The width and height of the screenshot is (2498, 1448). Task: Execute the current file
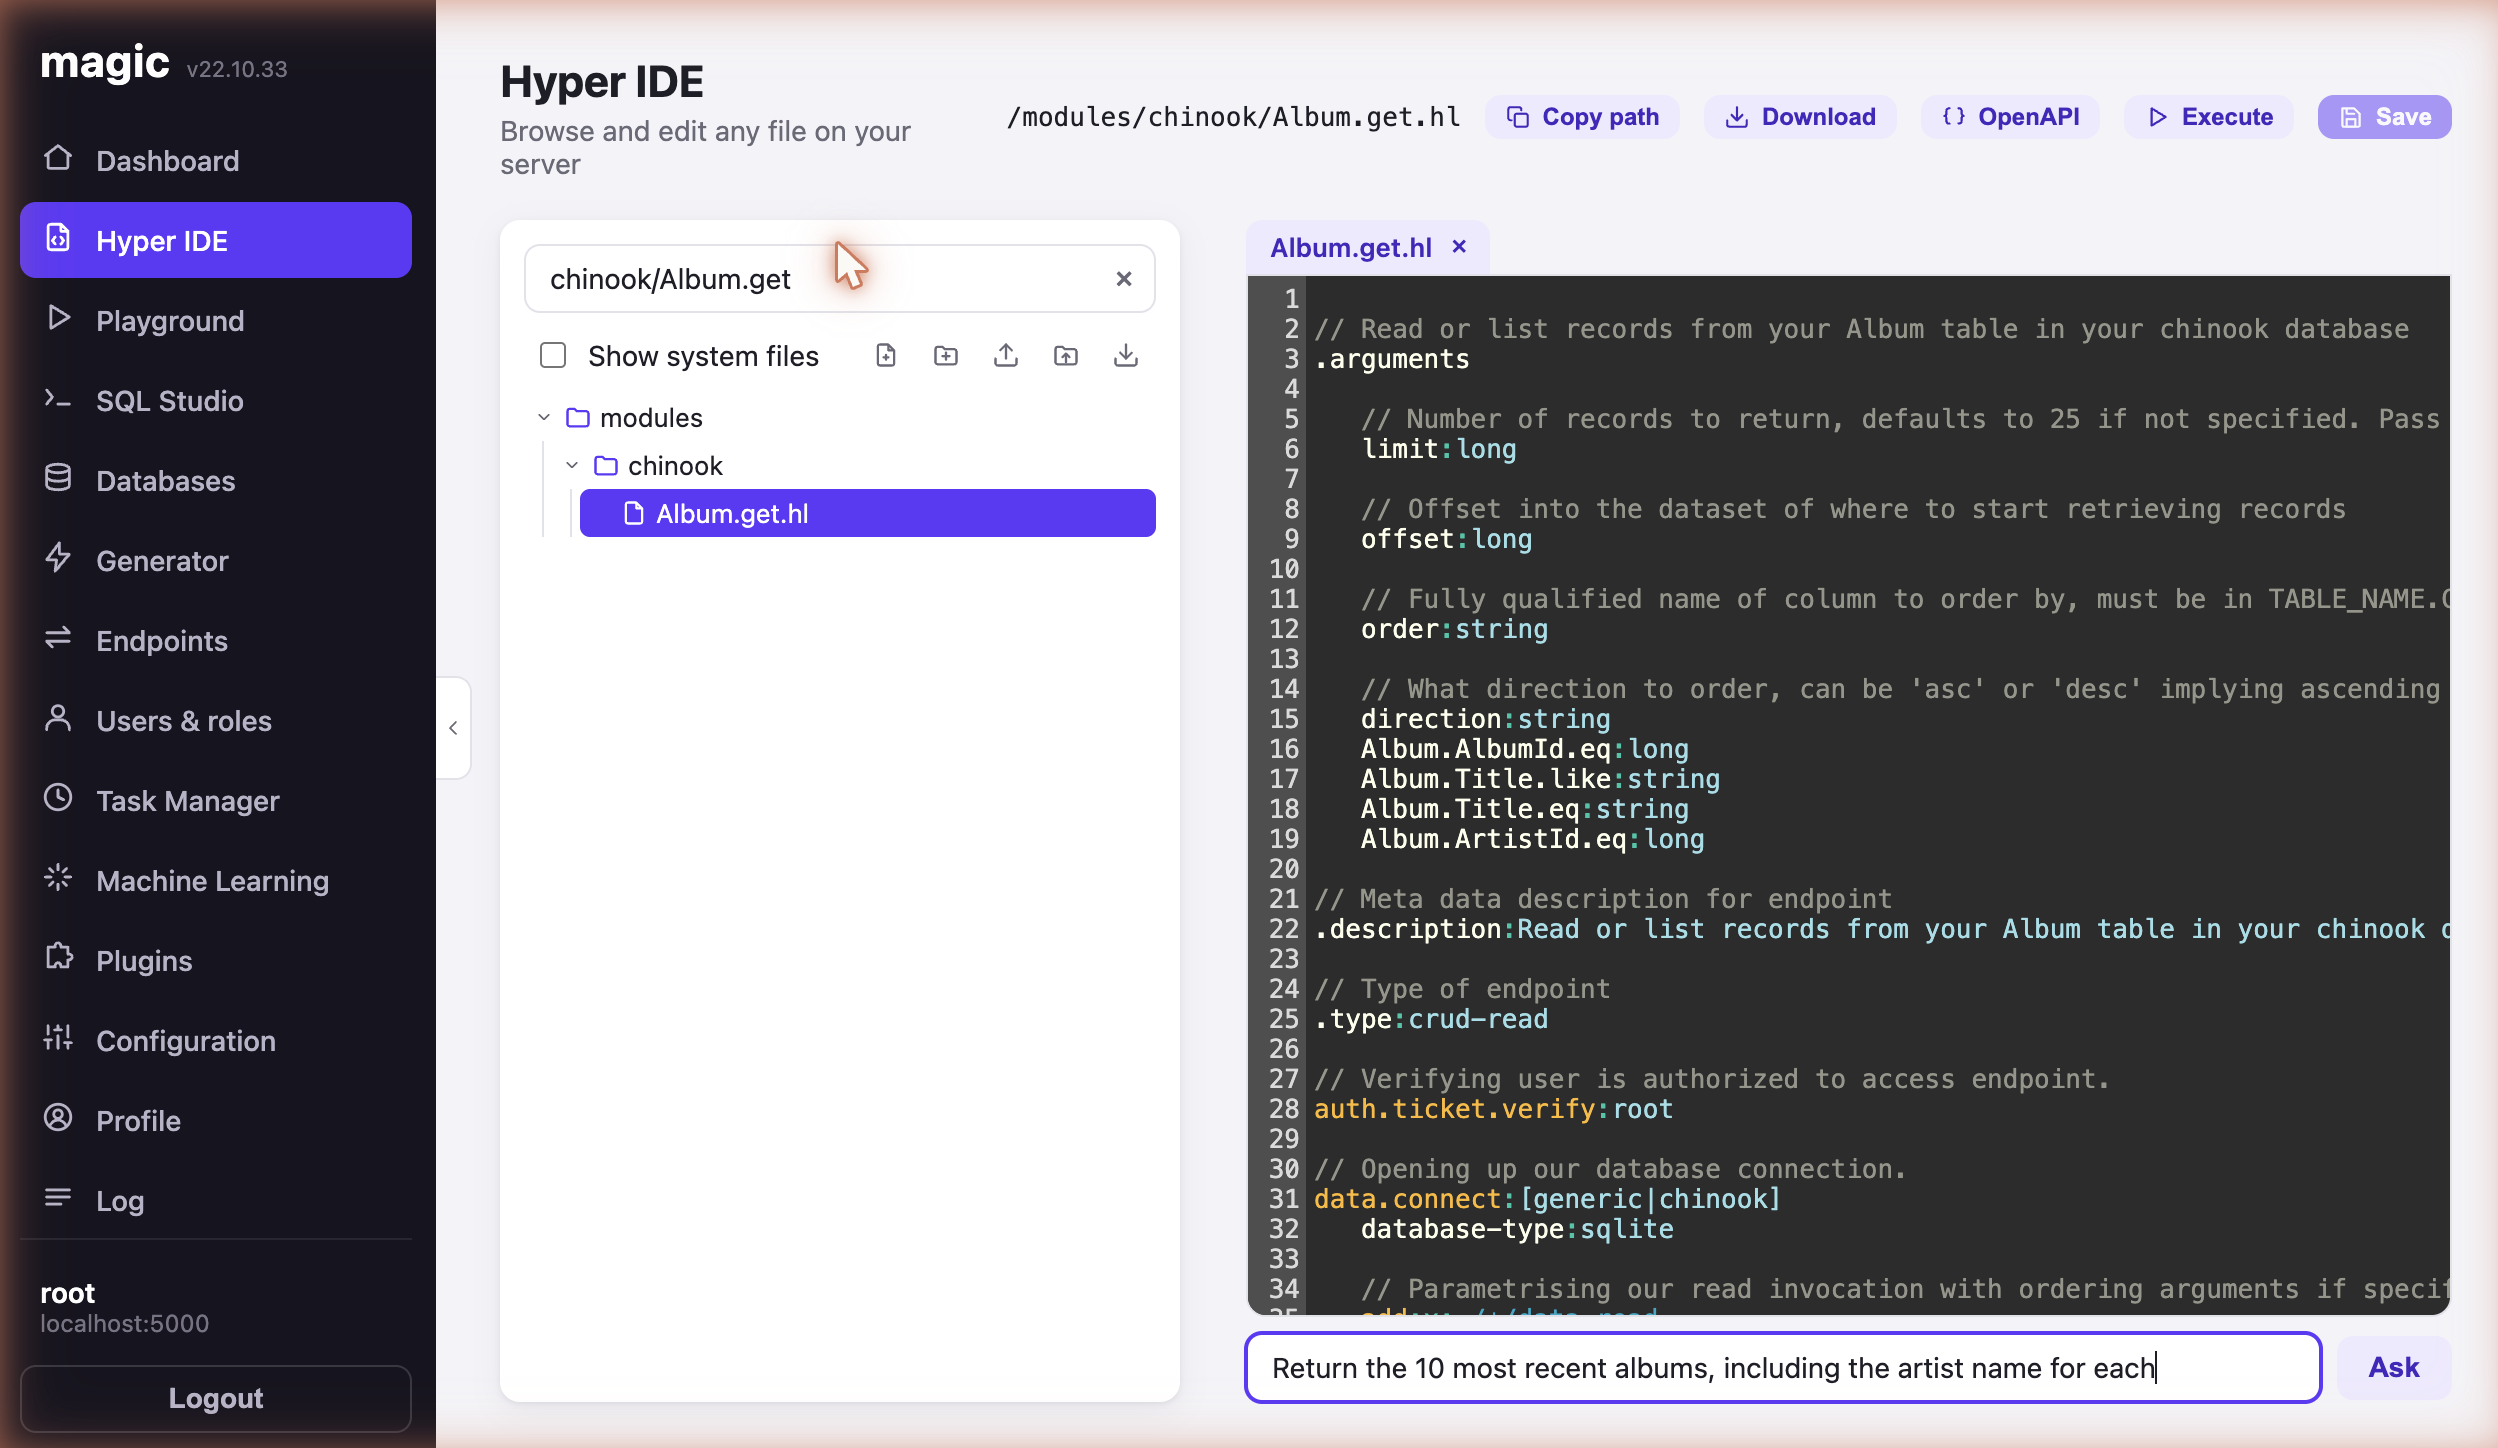tap(2209, 117)
